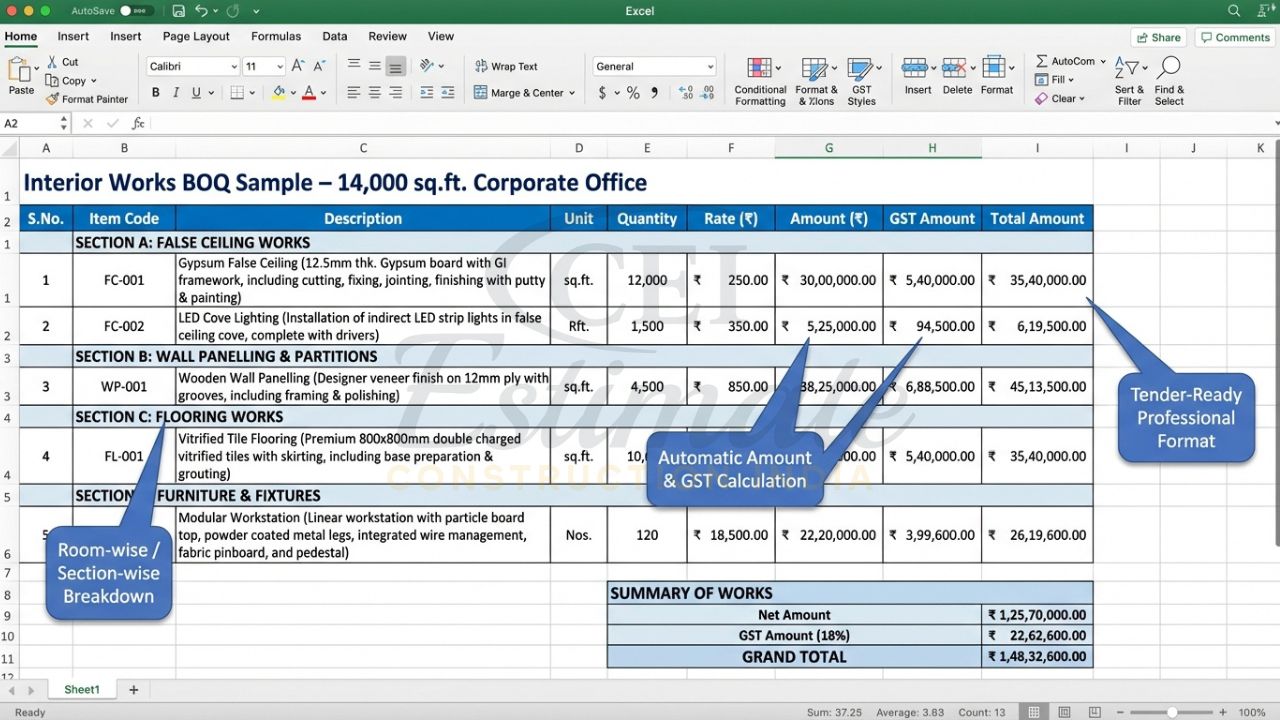The width and height of the screenshot is (1280, 720).
Task: Open the Review ribbon tab
Action: pyautogui.click(x=387, y=36)
